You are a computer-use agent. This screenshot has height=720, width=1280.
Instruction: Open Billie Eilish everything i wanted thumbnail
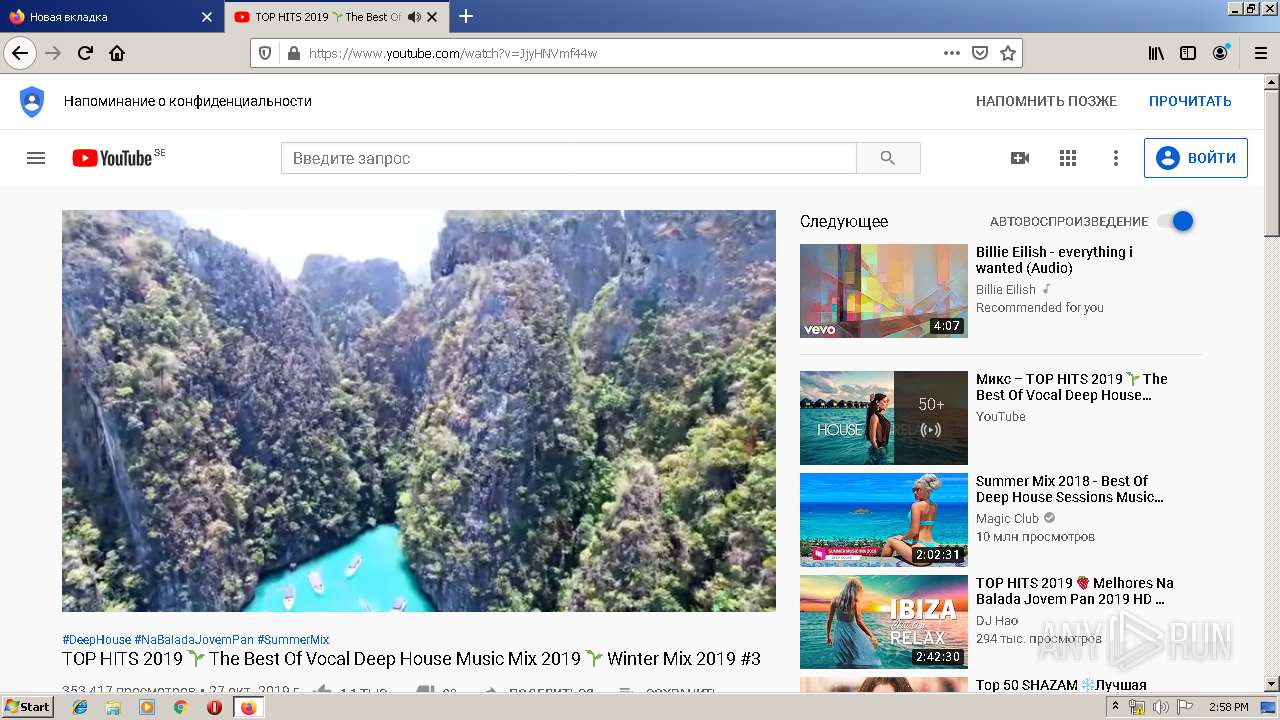click(884, 291)
